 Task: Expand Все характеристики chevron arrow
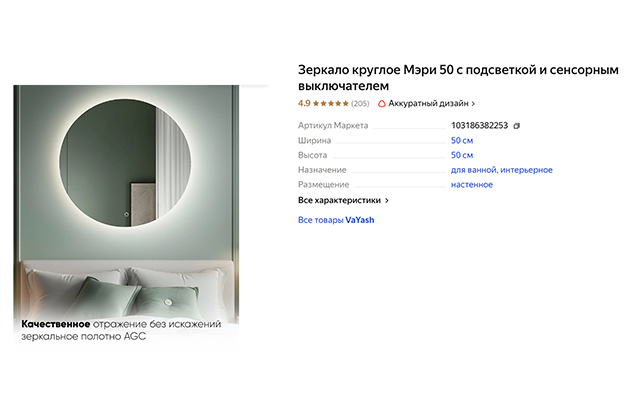pyautogui.click(x=387, y=200)
